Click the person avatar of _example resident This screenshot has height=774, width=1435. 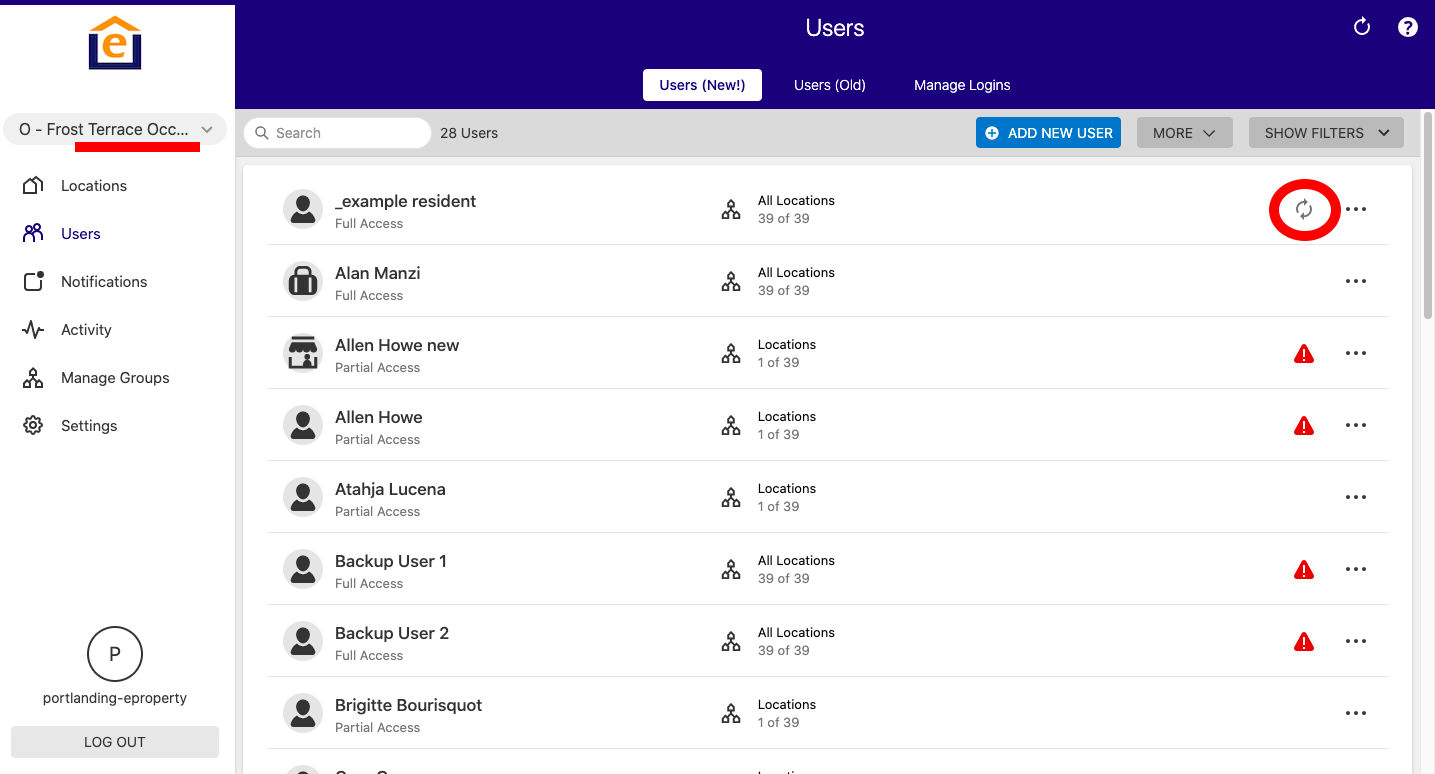pos(303,209)
